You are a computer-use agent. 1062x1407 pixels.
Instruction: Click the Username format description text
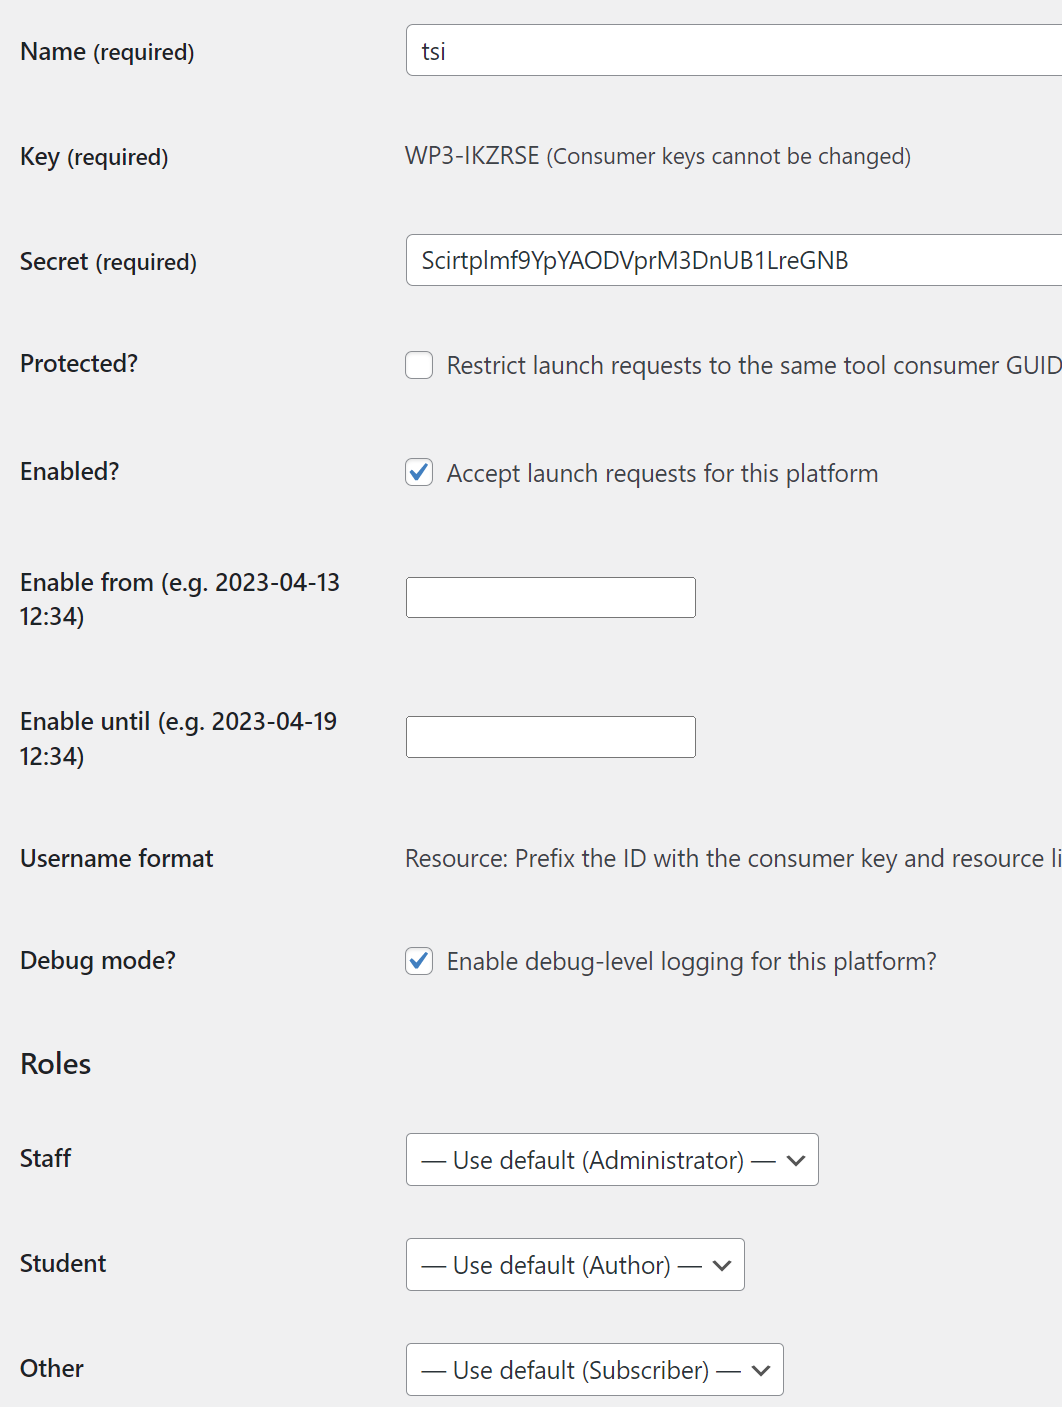tap(700, 858)
